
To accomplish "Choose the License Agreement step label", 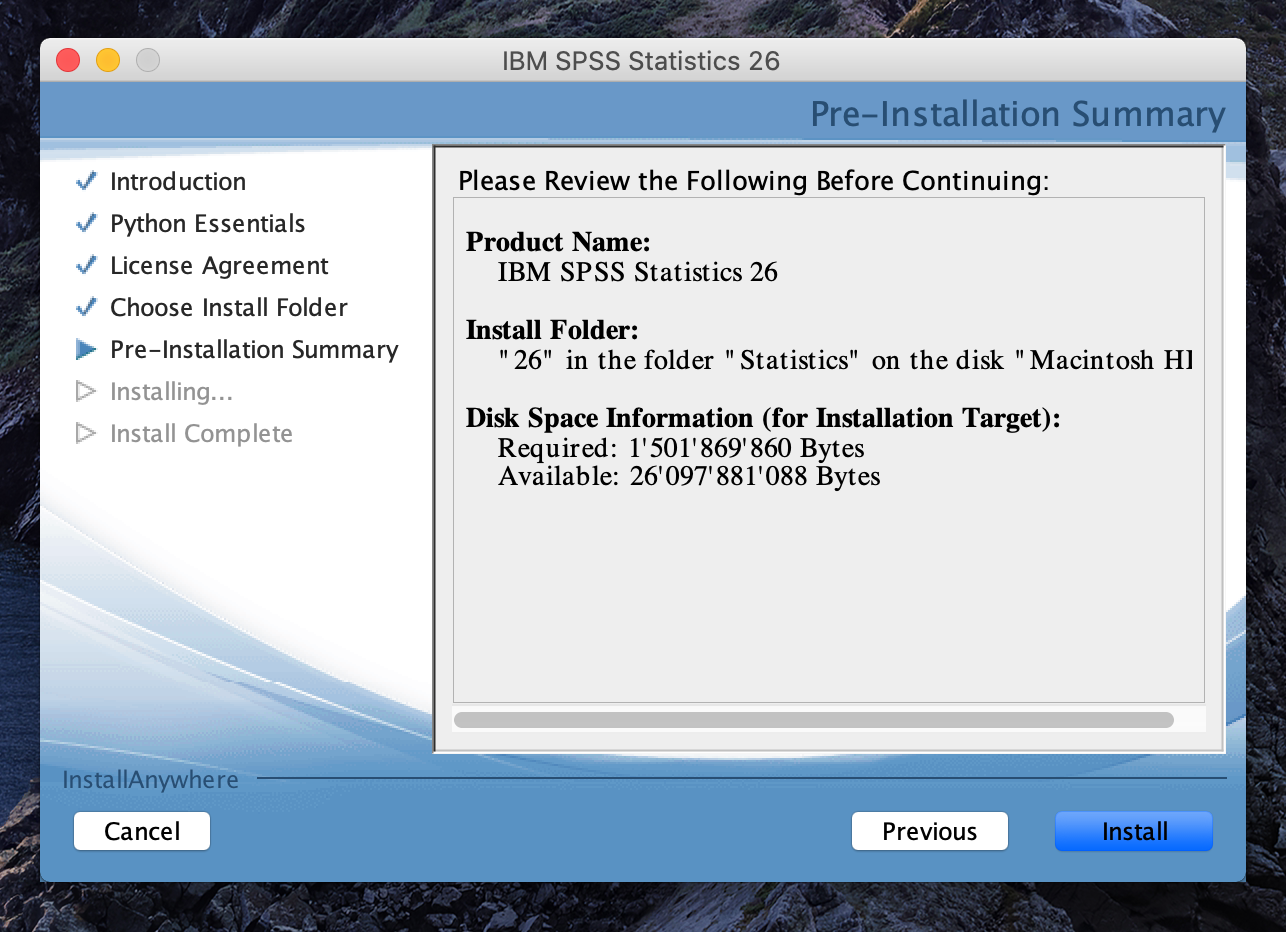I will pos(219,266).
